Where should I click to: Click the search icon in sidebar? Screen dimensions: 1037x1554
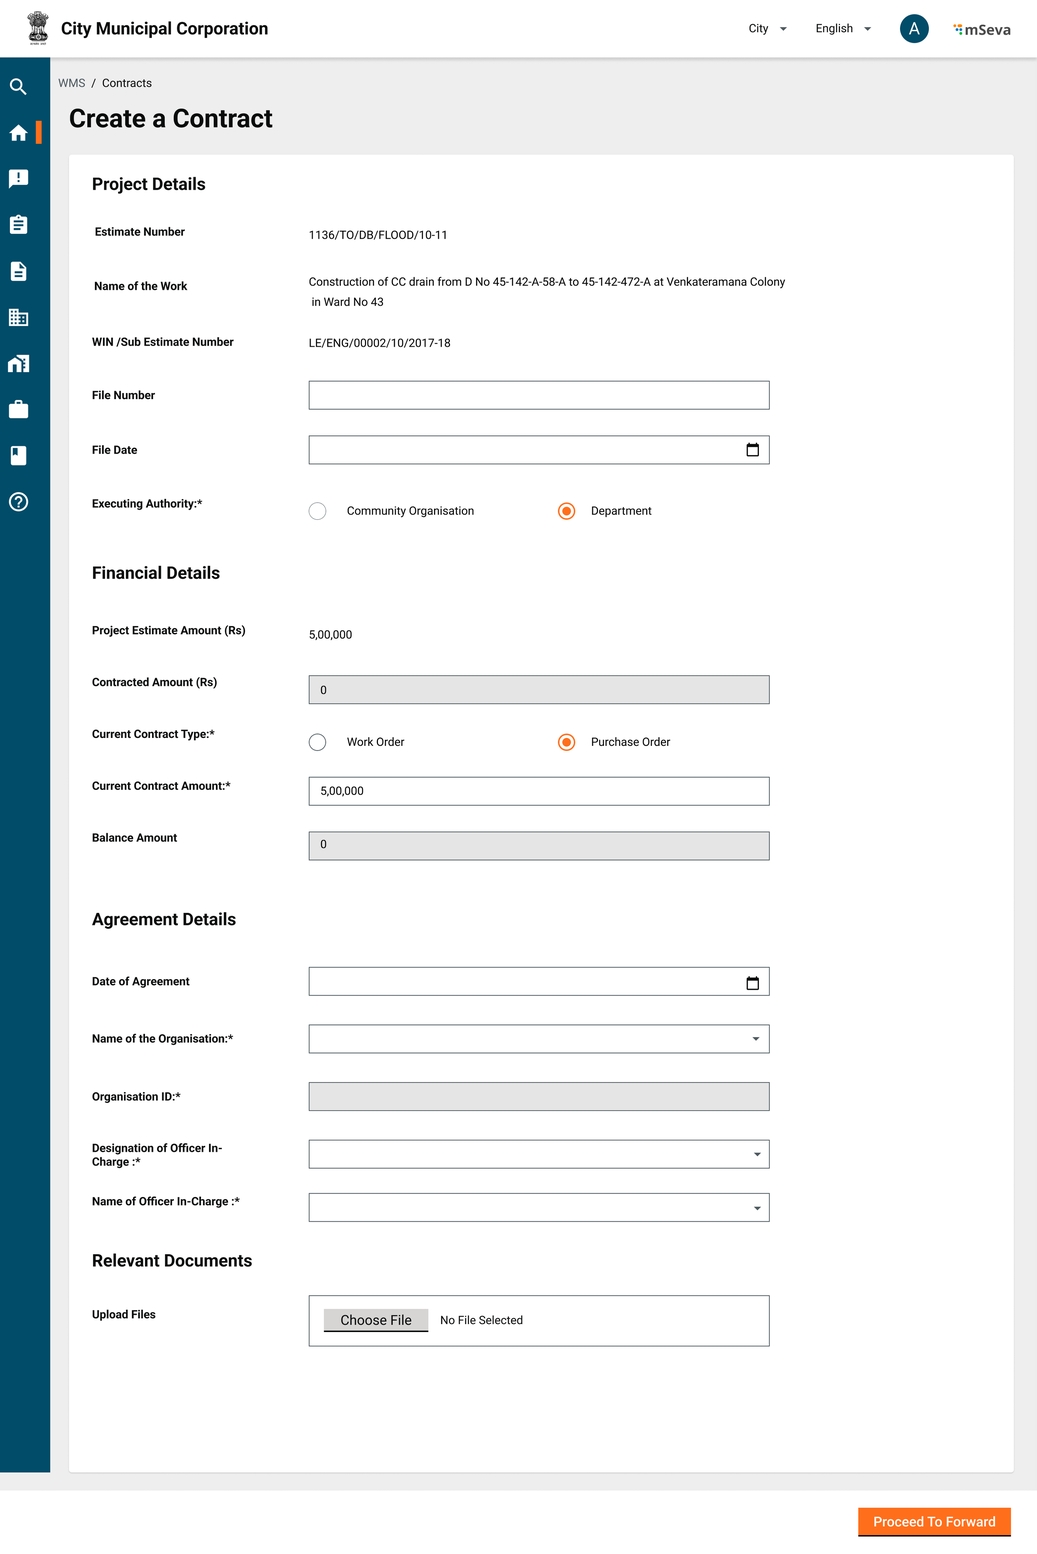18,87
